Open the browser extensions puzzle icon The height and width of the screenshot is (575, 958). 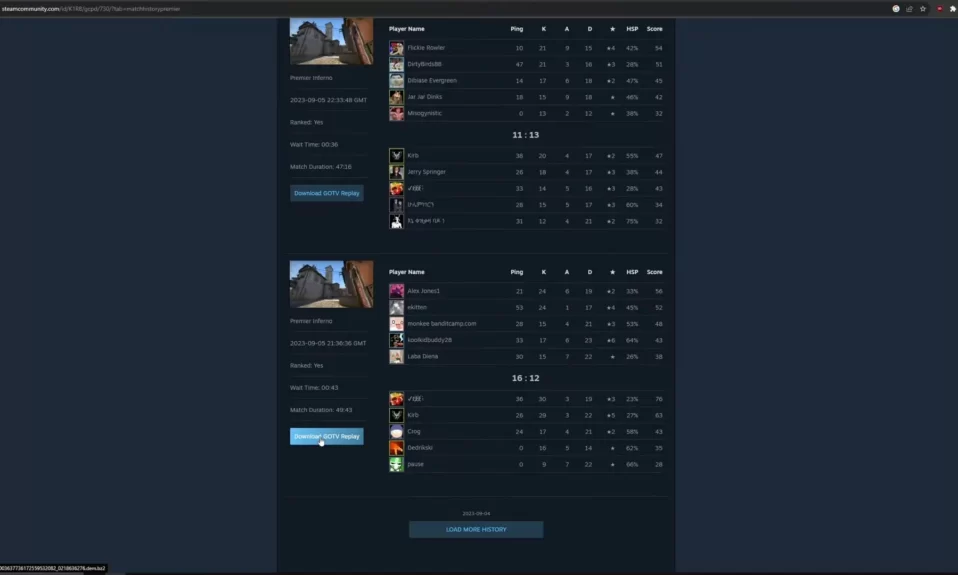point(953,9)
